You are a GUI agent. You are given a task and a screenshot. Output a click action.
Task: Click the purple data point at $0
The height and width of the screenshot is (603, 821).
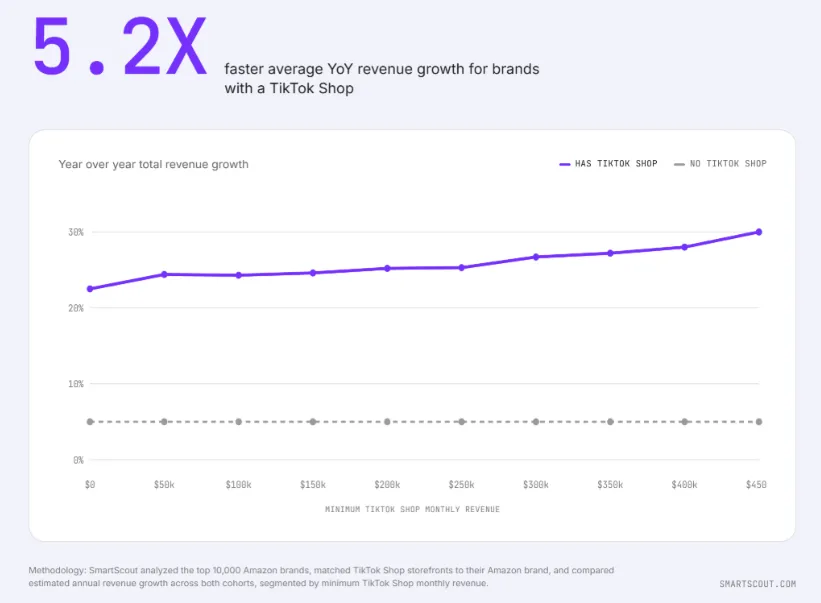coord(90,289)
